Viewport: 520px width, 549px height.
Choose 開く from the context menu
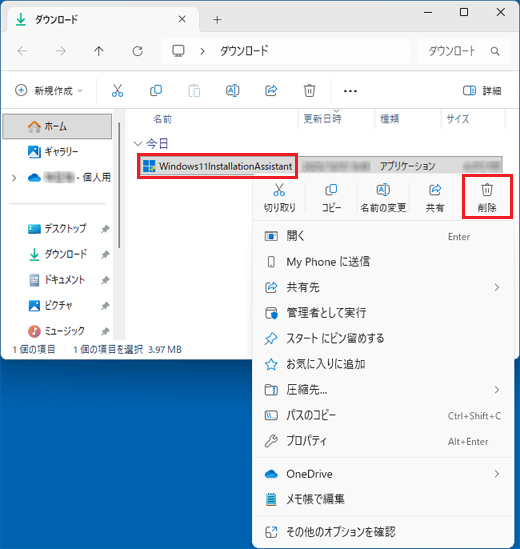[383, 236]
